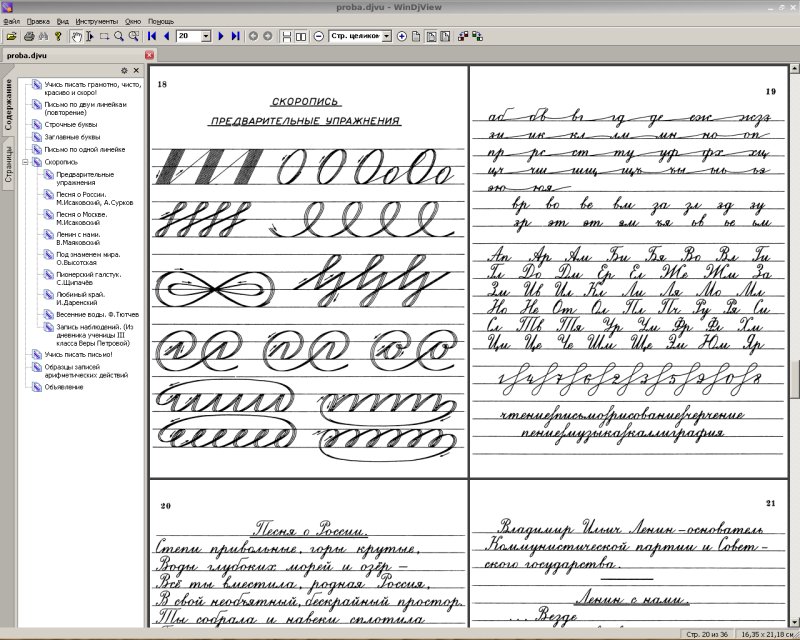Click the zoom in plus icon
Viewport: 800px width, 640px height.
(402, 36)
